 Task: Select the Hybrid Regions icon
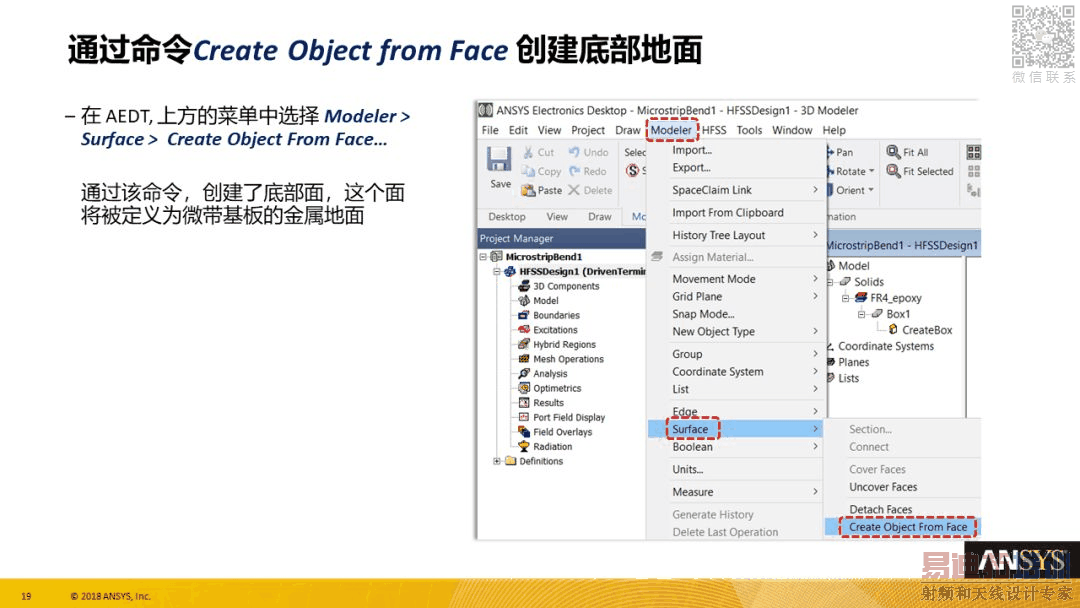(x=524, y=344)
